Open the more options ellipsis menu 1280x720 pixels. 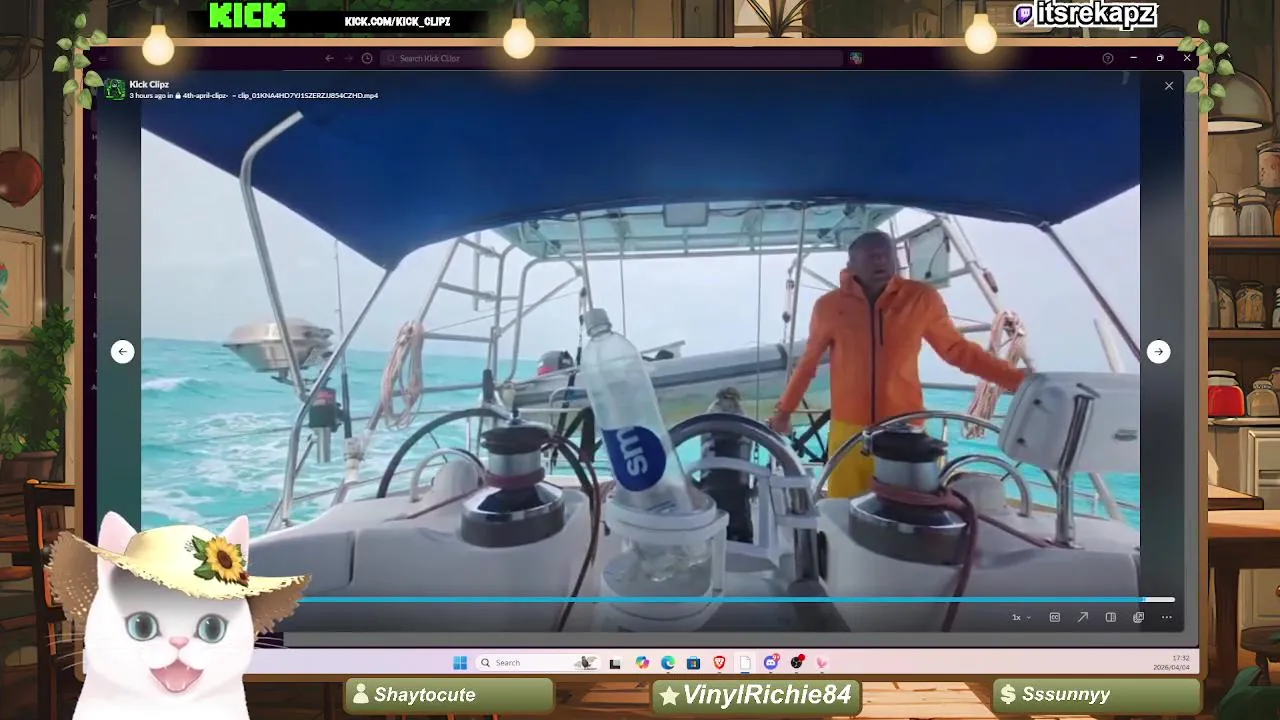[x=1166, y=617]
